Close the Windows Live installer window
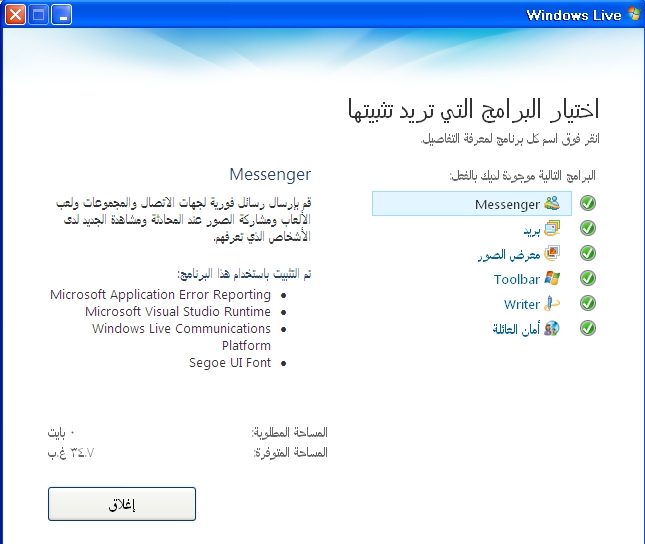The width and height of the screenshot is (645, 544). 15,15
